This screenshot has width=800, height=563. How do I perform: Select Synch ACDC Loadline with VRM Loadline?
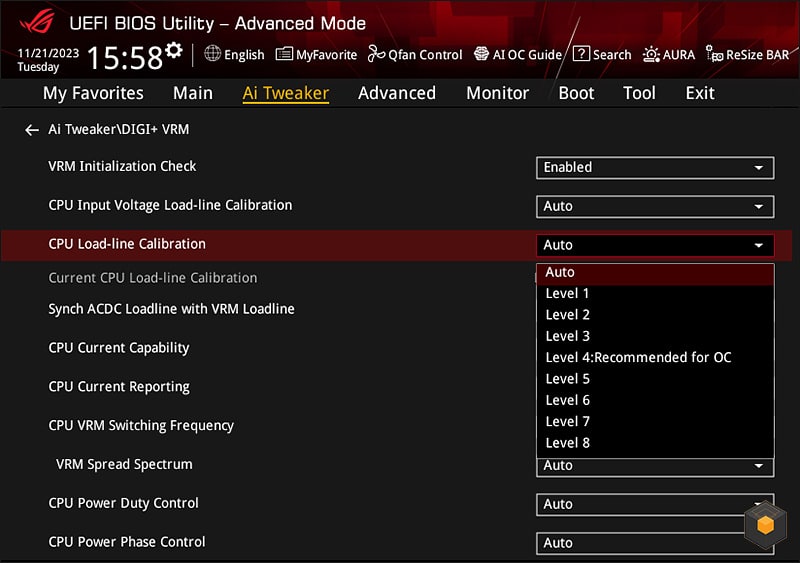(x=171, y=309)
